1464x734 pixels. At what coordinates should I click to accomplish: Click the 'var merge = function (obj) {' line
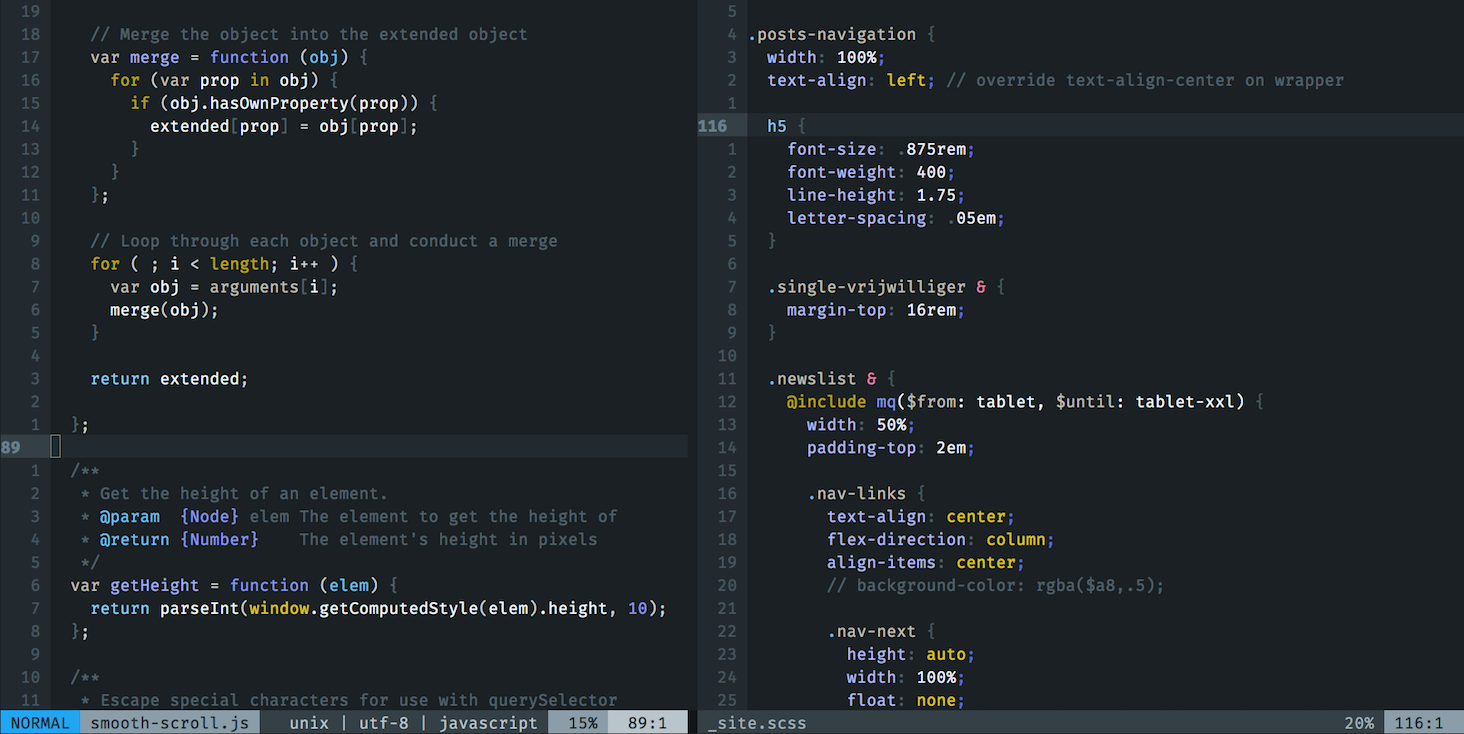pyautogui.click(x=230, y=57)
